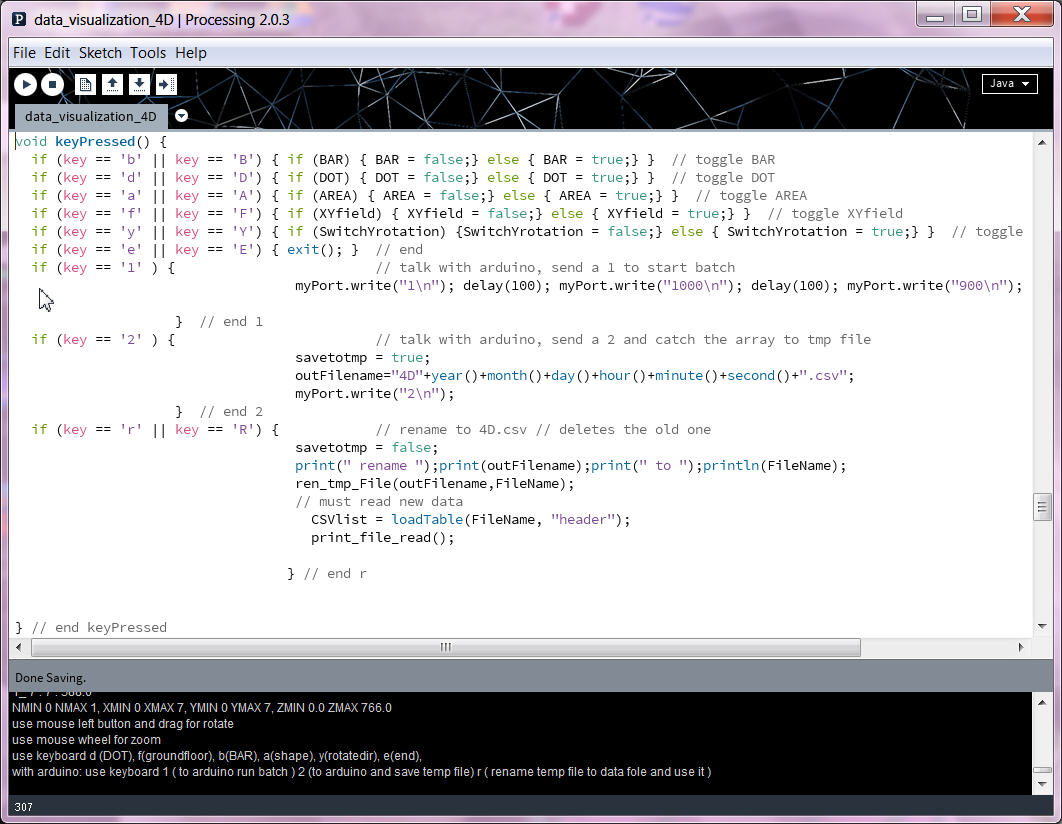This screenshot has width=1062, height=824.
Task: Click the Export Application toolbar icon
Action: click(x=166, y=85)
